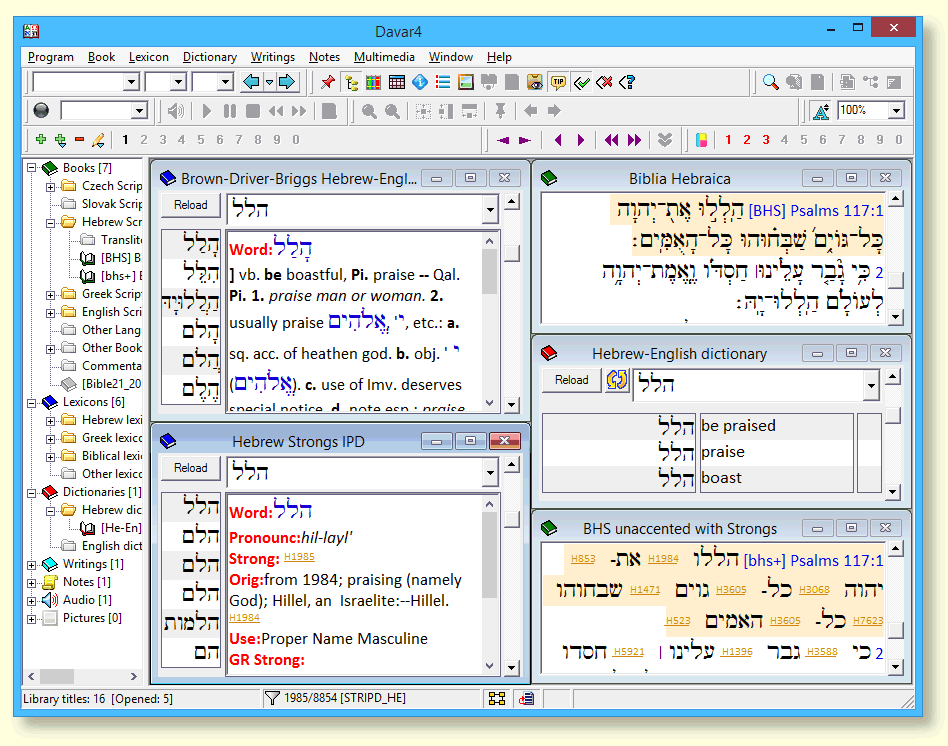Click the yellow-blue arrows icon beside dictionary Reload
The image size is (948, 746).
(x=616, y=380)
